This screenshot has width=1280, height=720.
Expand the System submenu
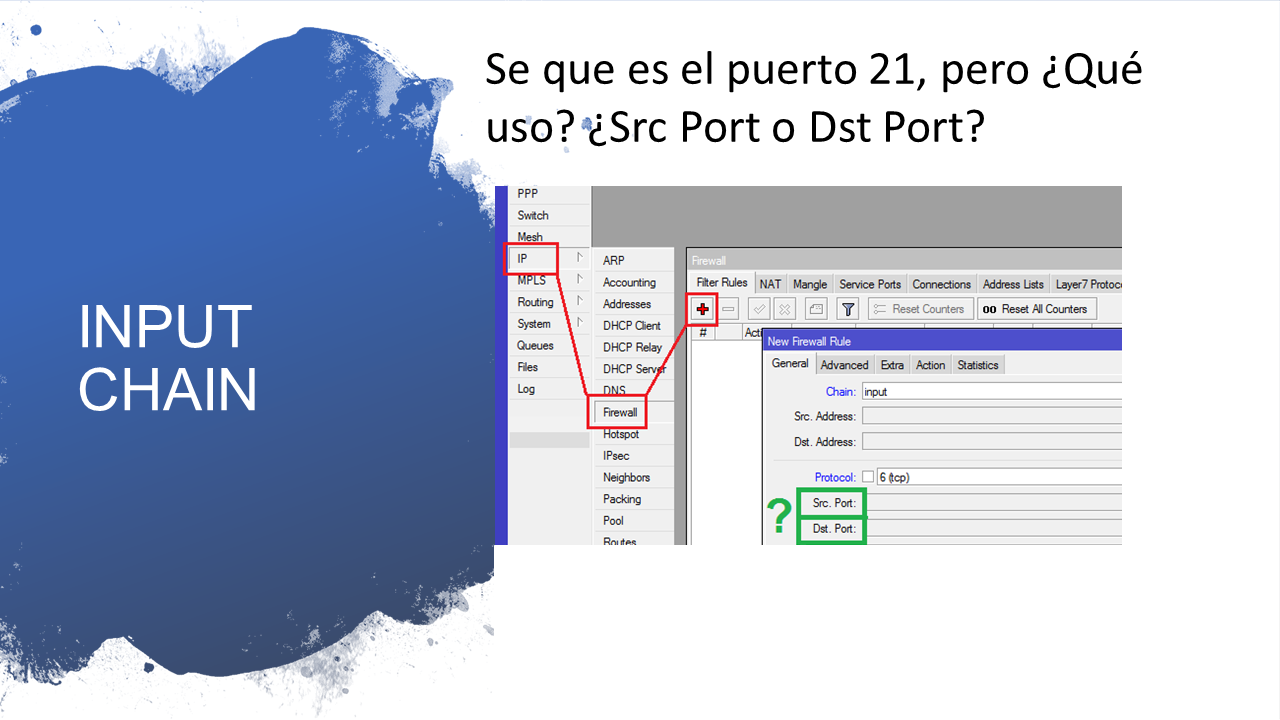click(x=579, y=323)
